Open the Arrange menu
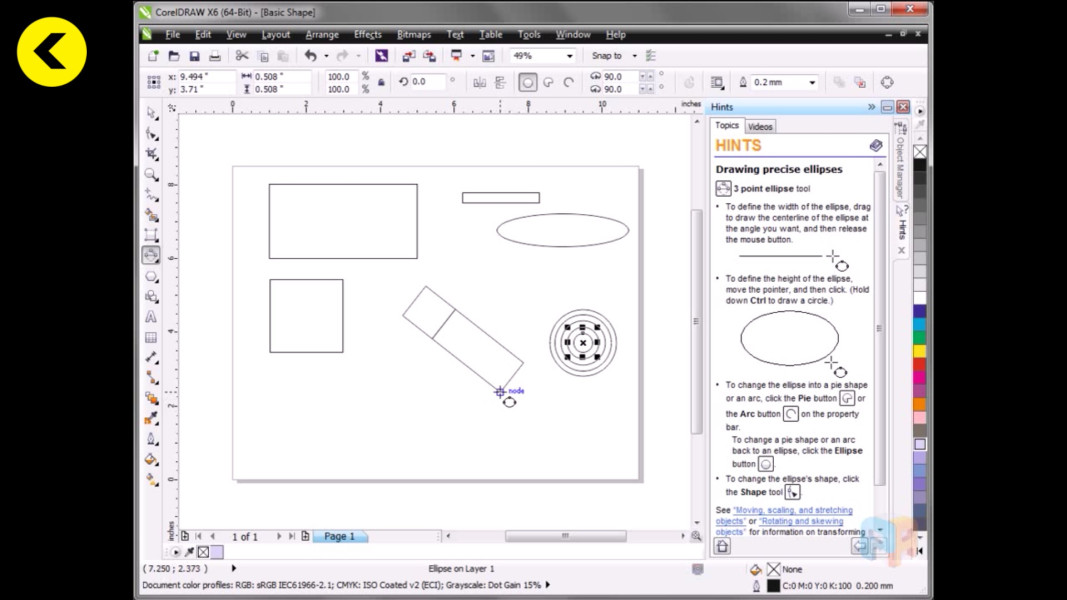1067x600 pixels. click(x=322, y=34)
